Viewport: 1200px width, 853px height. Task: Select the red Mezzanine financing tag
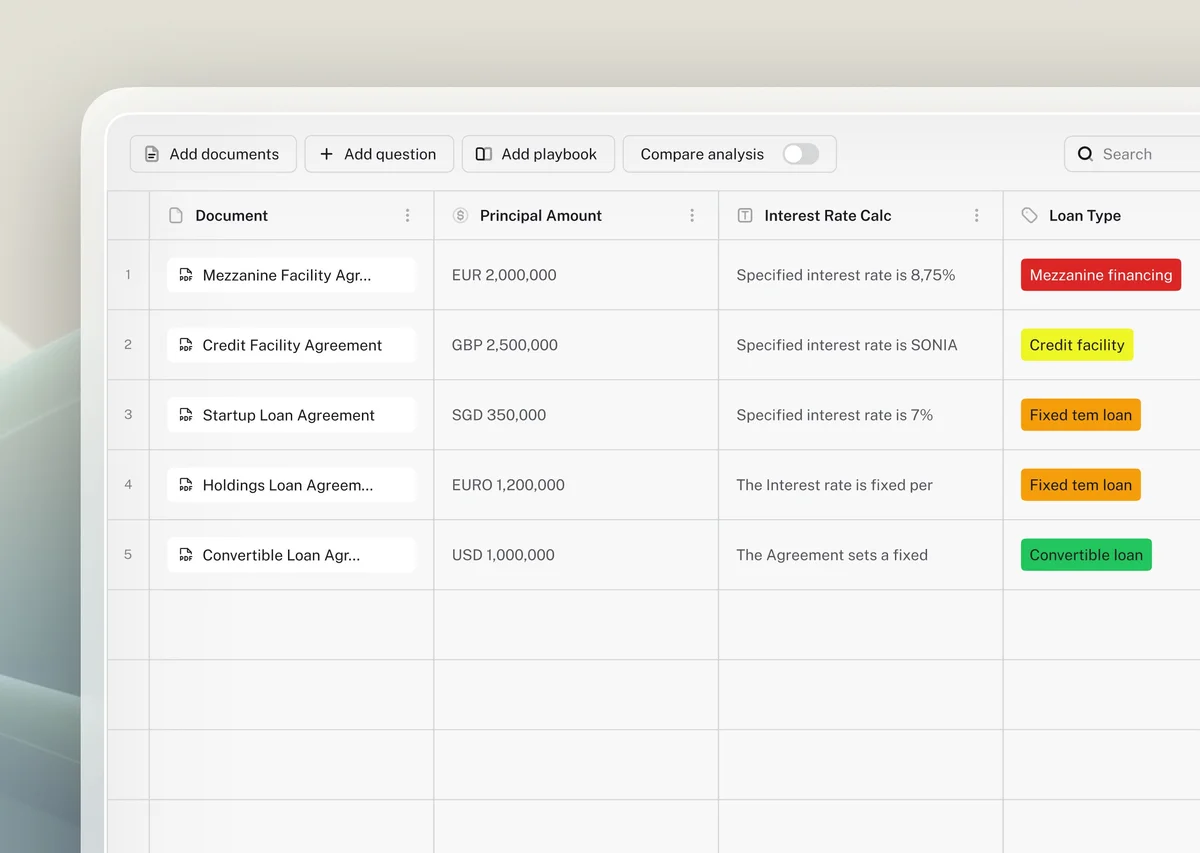click(x=1100, y=274)
